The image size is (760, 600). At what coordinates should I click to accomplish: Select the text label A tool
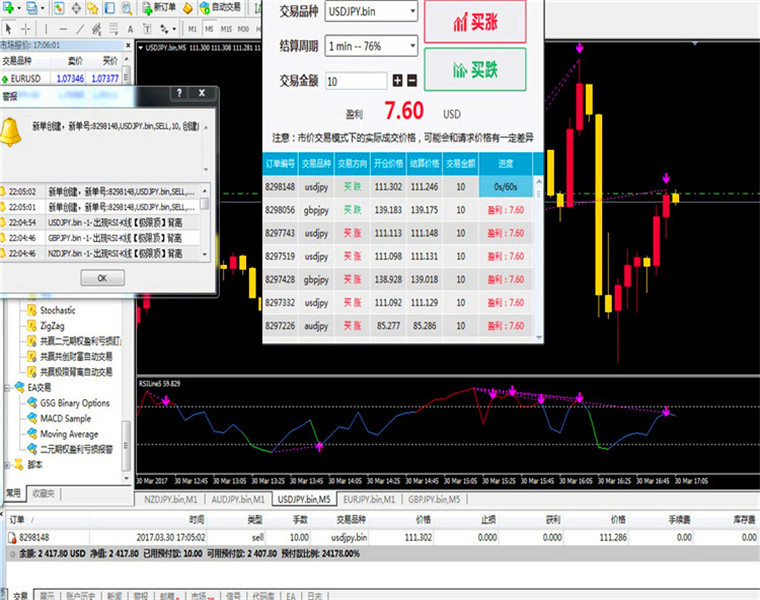pos(130,29)
